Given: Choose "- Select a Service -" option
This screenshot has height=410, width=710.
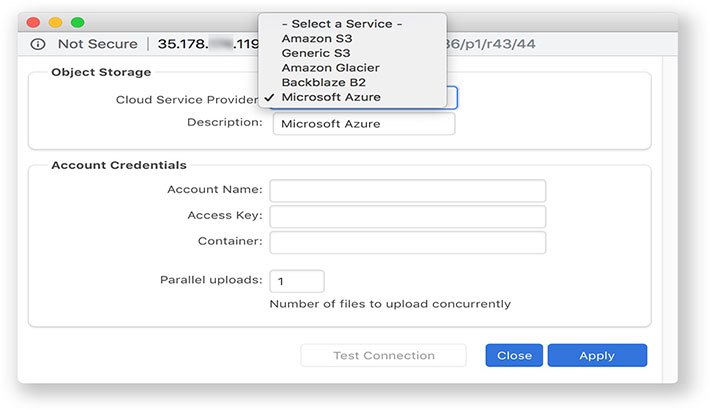Looking at the screenshot, I should [x=341, y=24].
